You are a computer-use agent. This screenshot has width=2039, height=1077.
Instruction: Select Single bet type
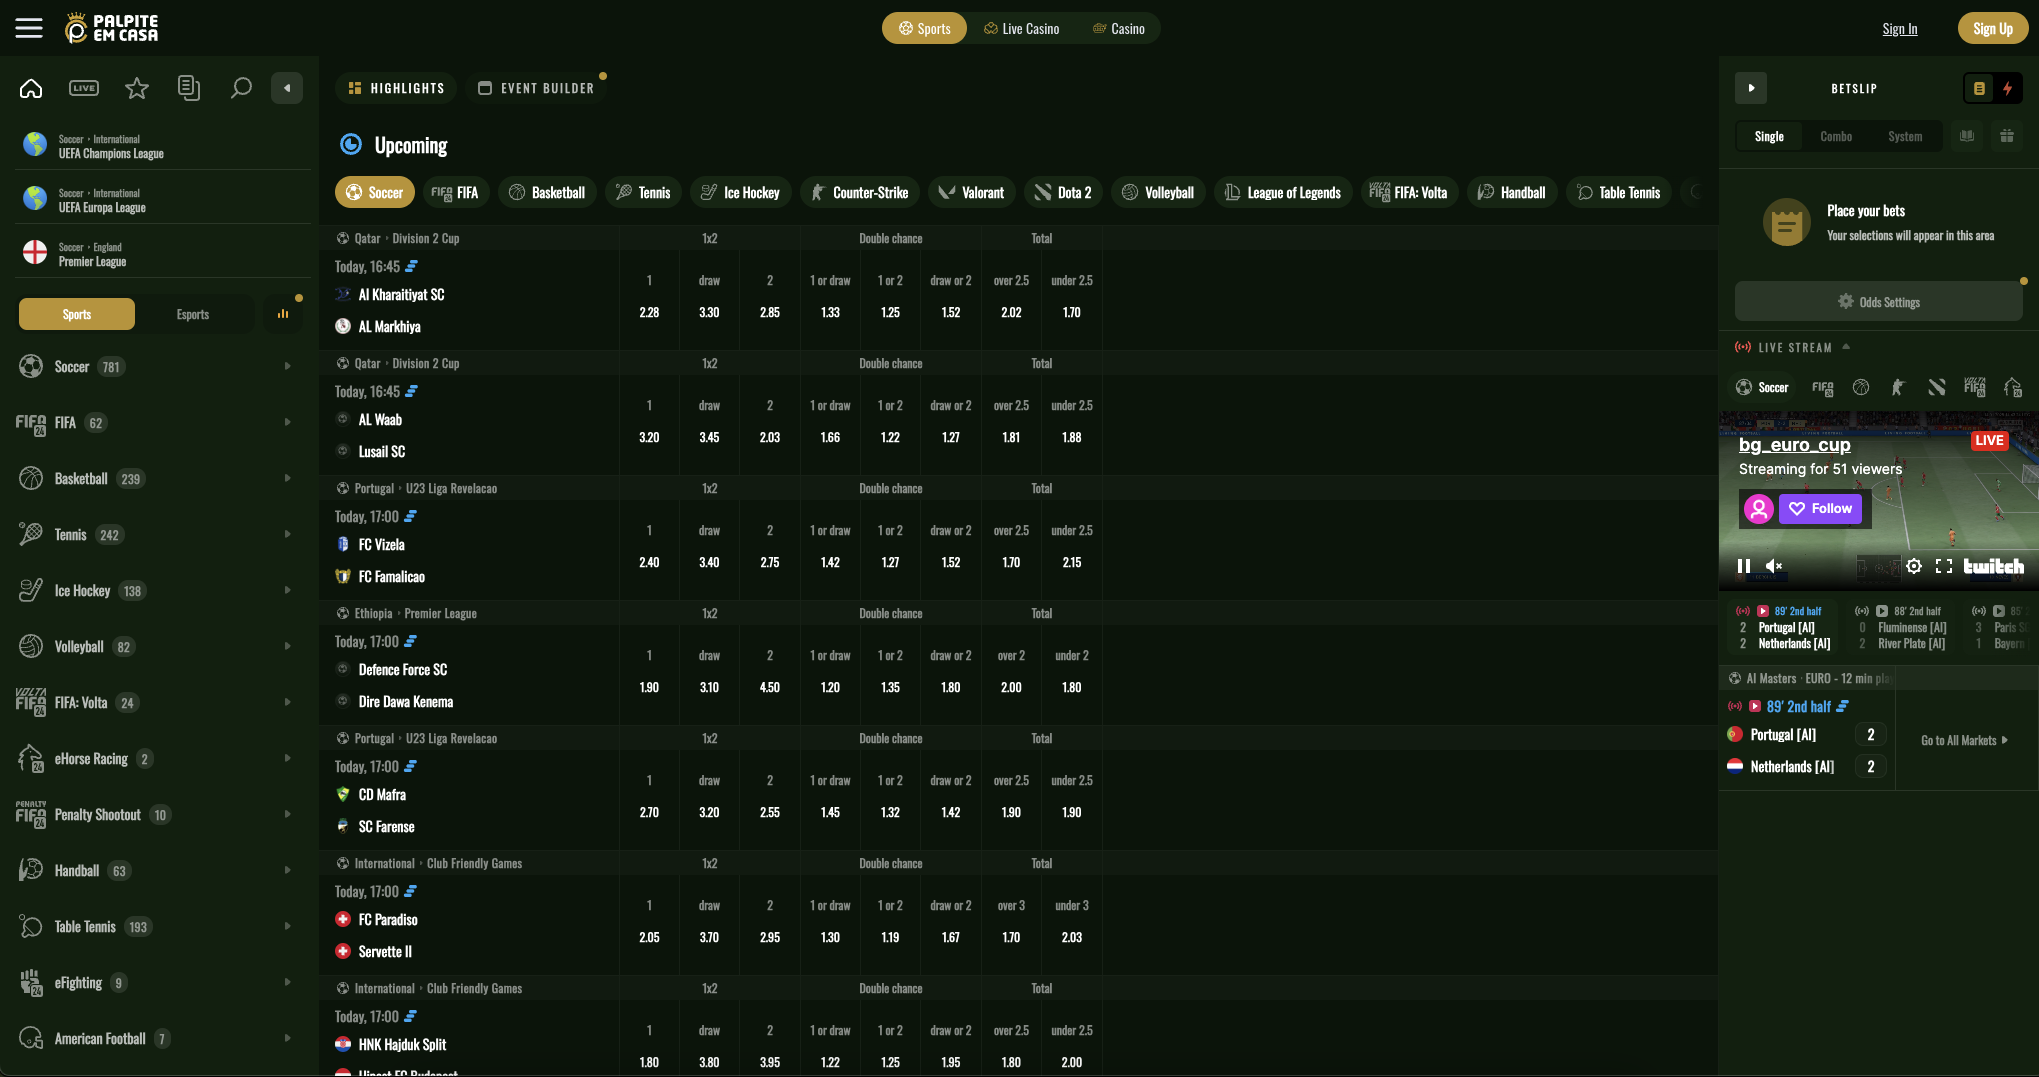coord(1769,136)
